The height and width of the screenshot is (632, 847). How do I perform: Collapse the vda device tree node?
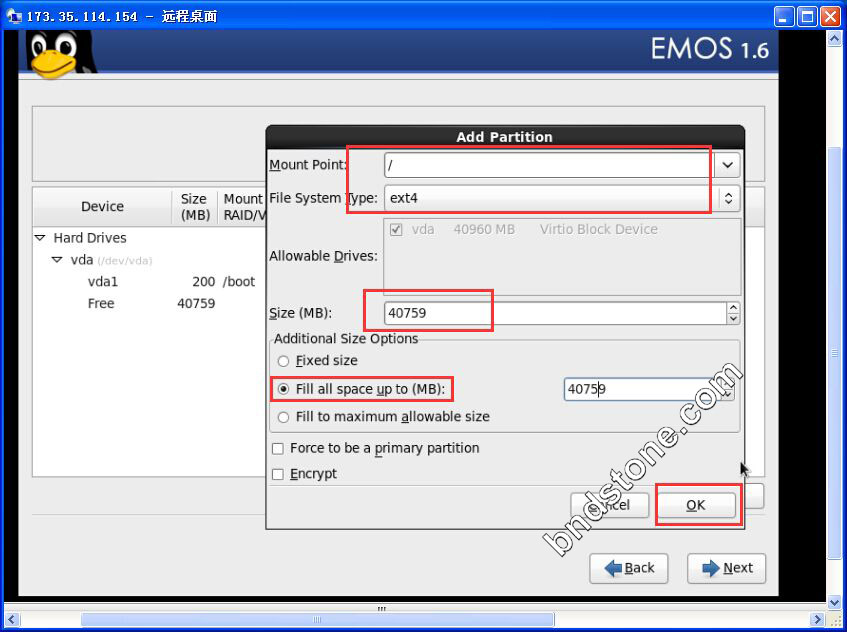pos(57,260)
